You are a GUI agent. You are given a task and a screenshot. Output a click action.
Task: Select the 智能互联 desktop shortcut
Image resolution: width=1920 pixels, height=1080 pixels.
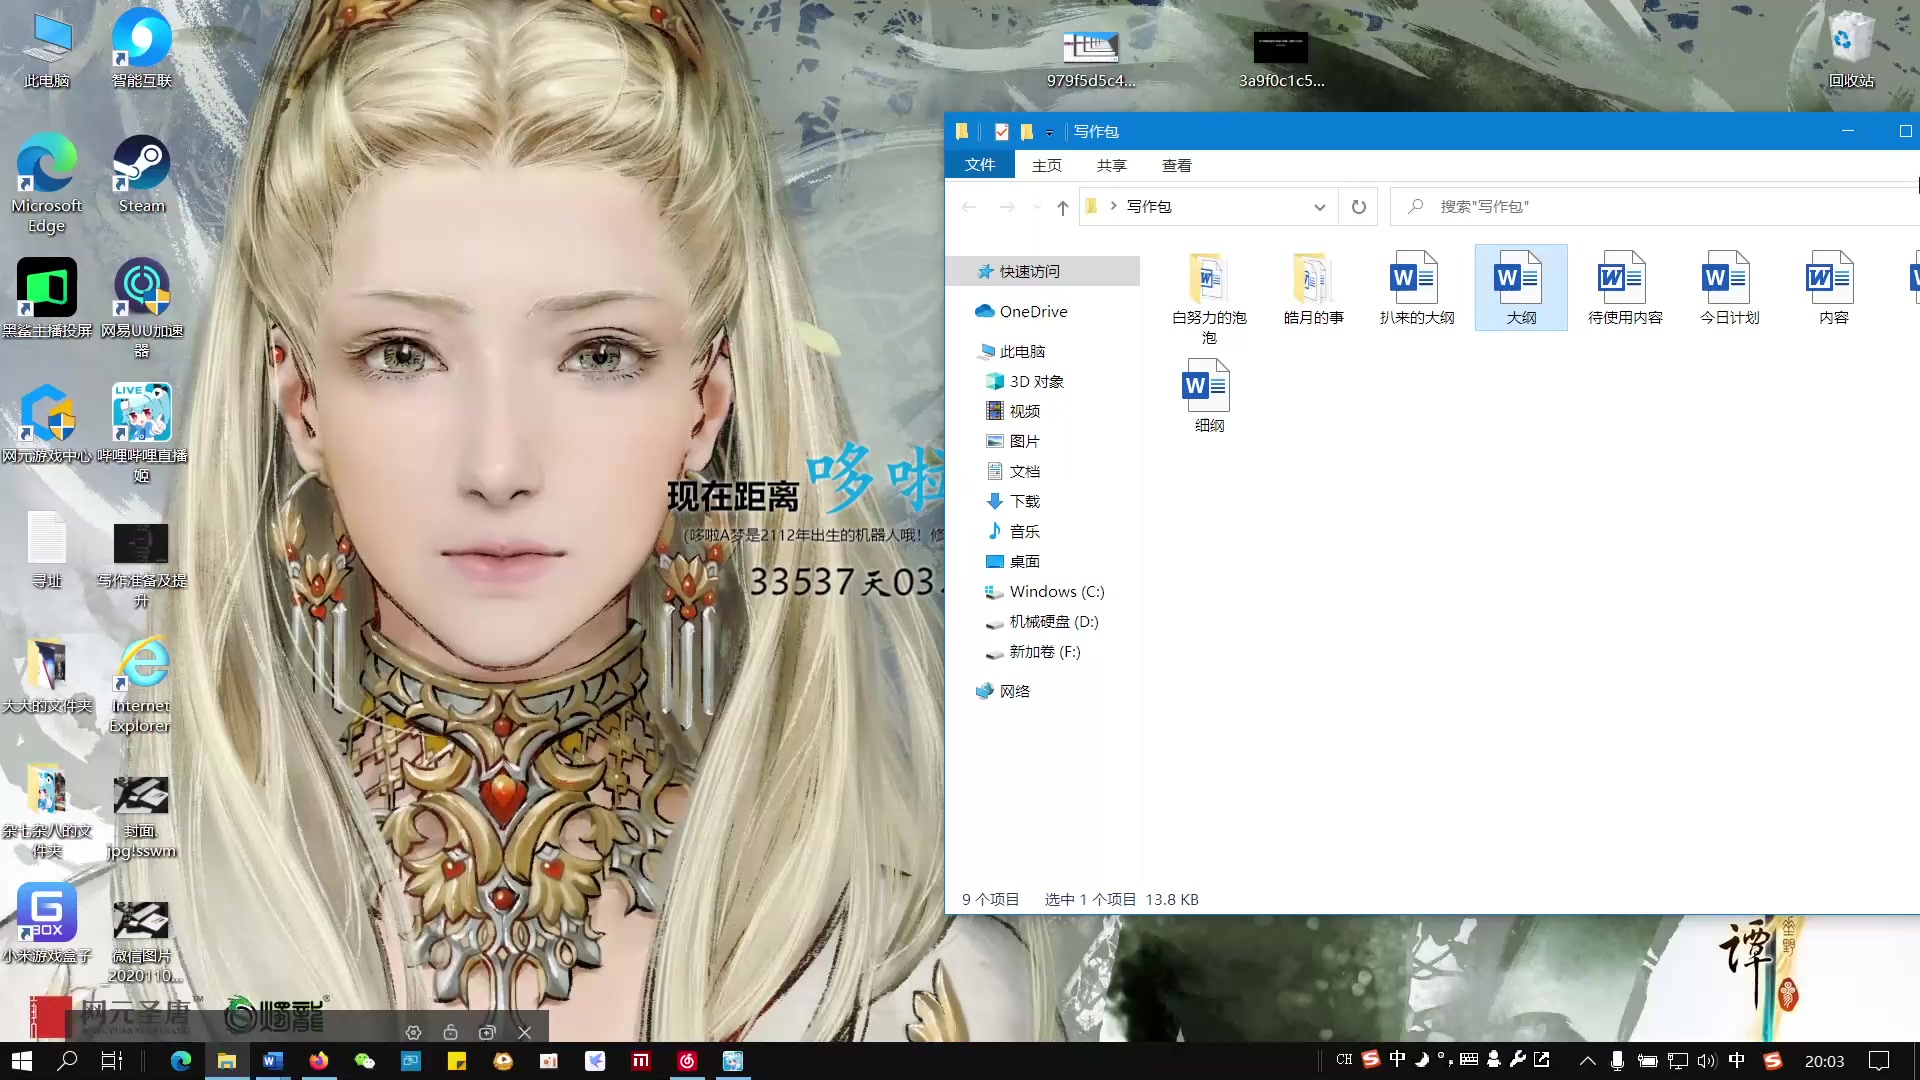pyautogui.click(x=142, y=50)
